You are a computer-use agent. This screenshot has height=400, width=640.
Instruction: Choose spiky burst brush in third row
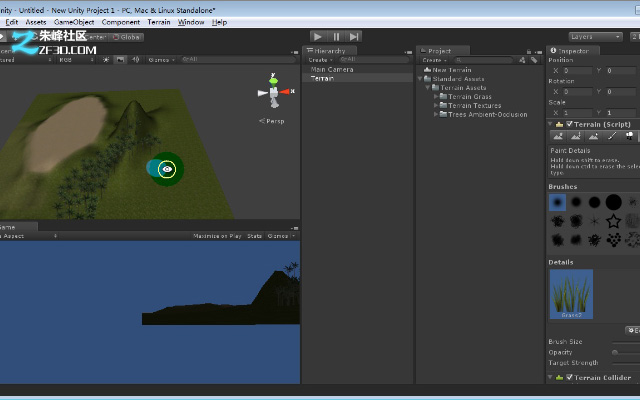595,240
